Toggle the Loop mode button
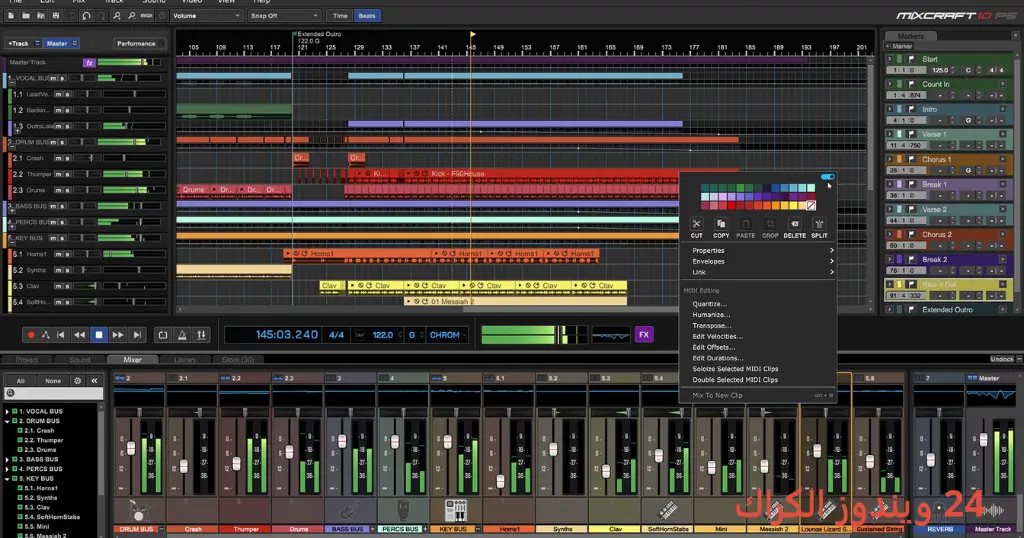 pyautogui.click(x=163, y=335)
